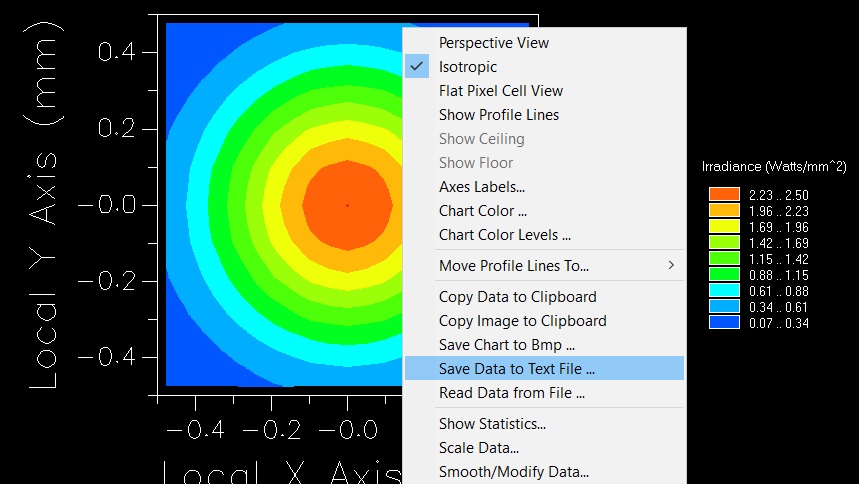Save Chart to Bmp file
859x484 pixels.
[x=544, y=345]
